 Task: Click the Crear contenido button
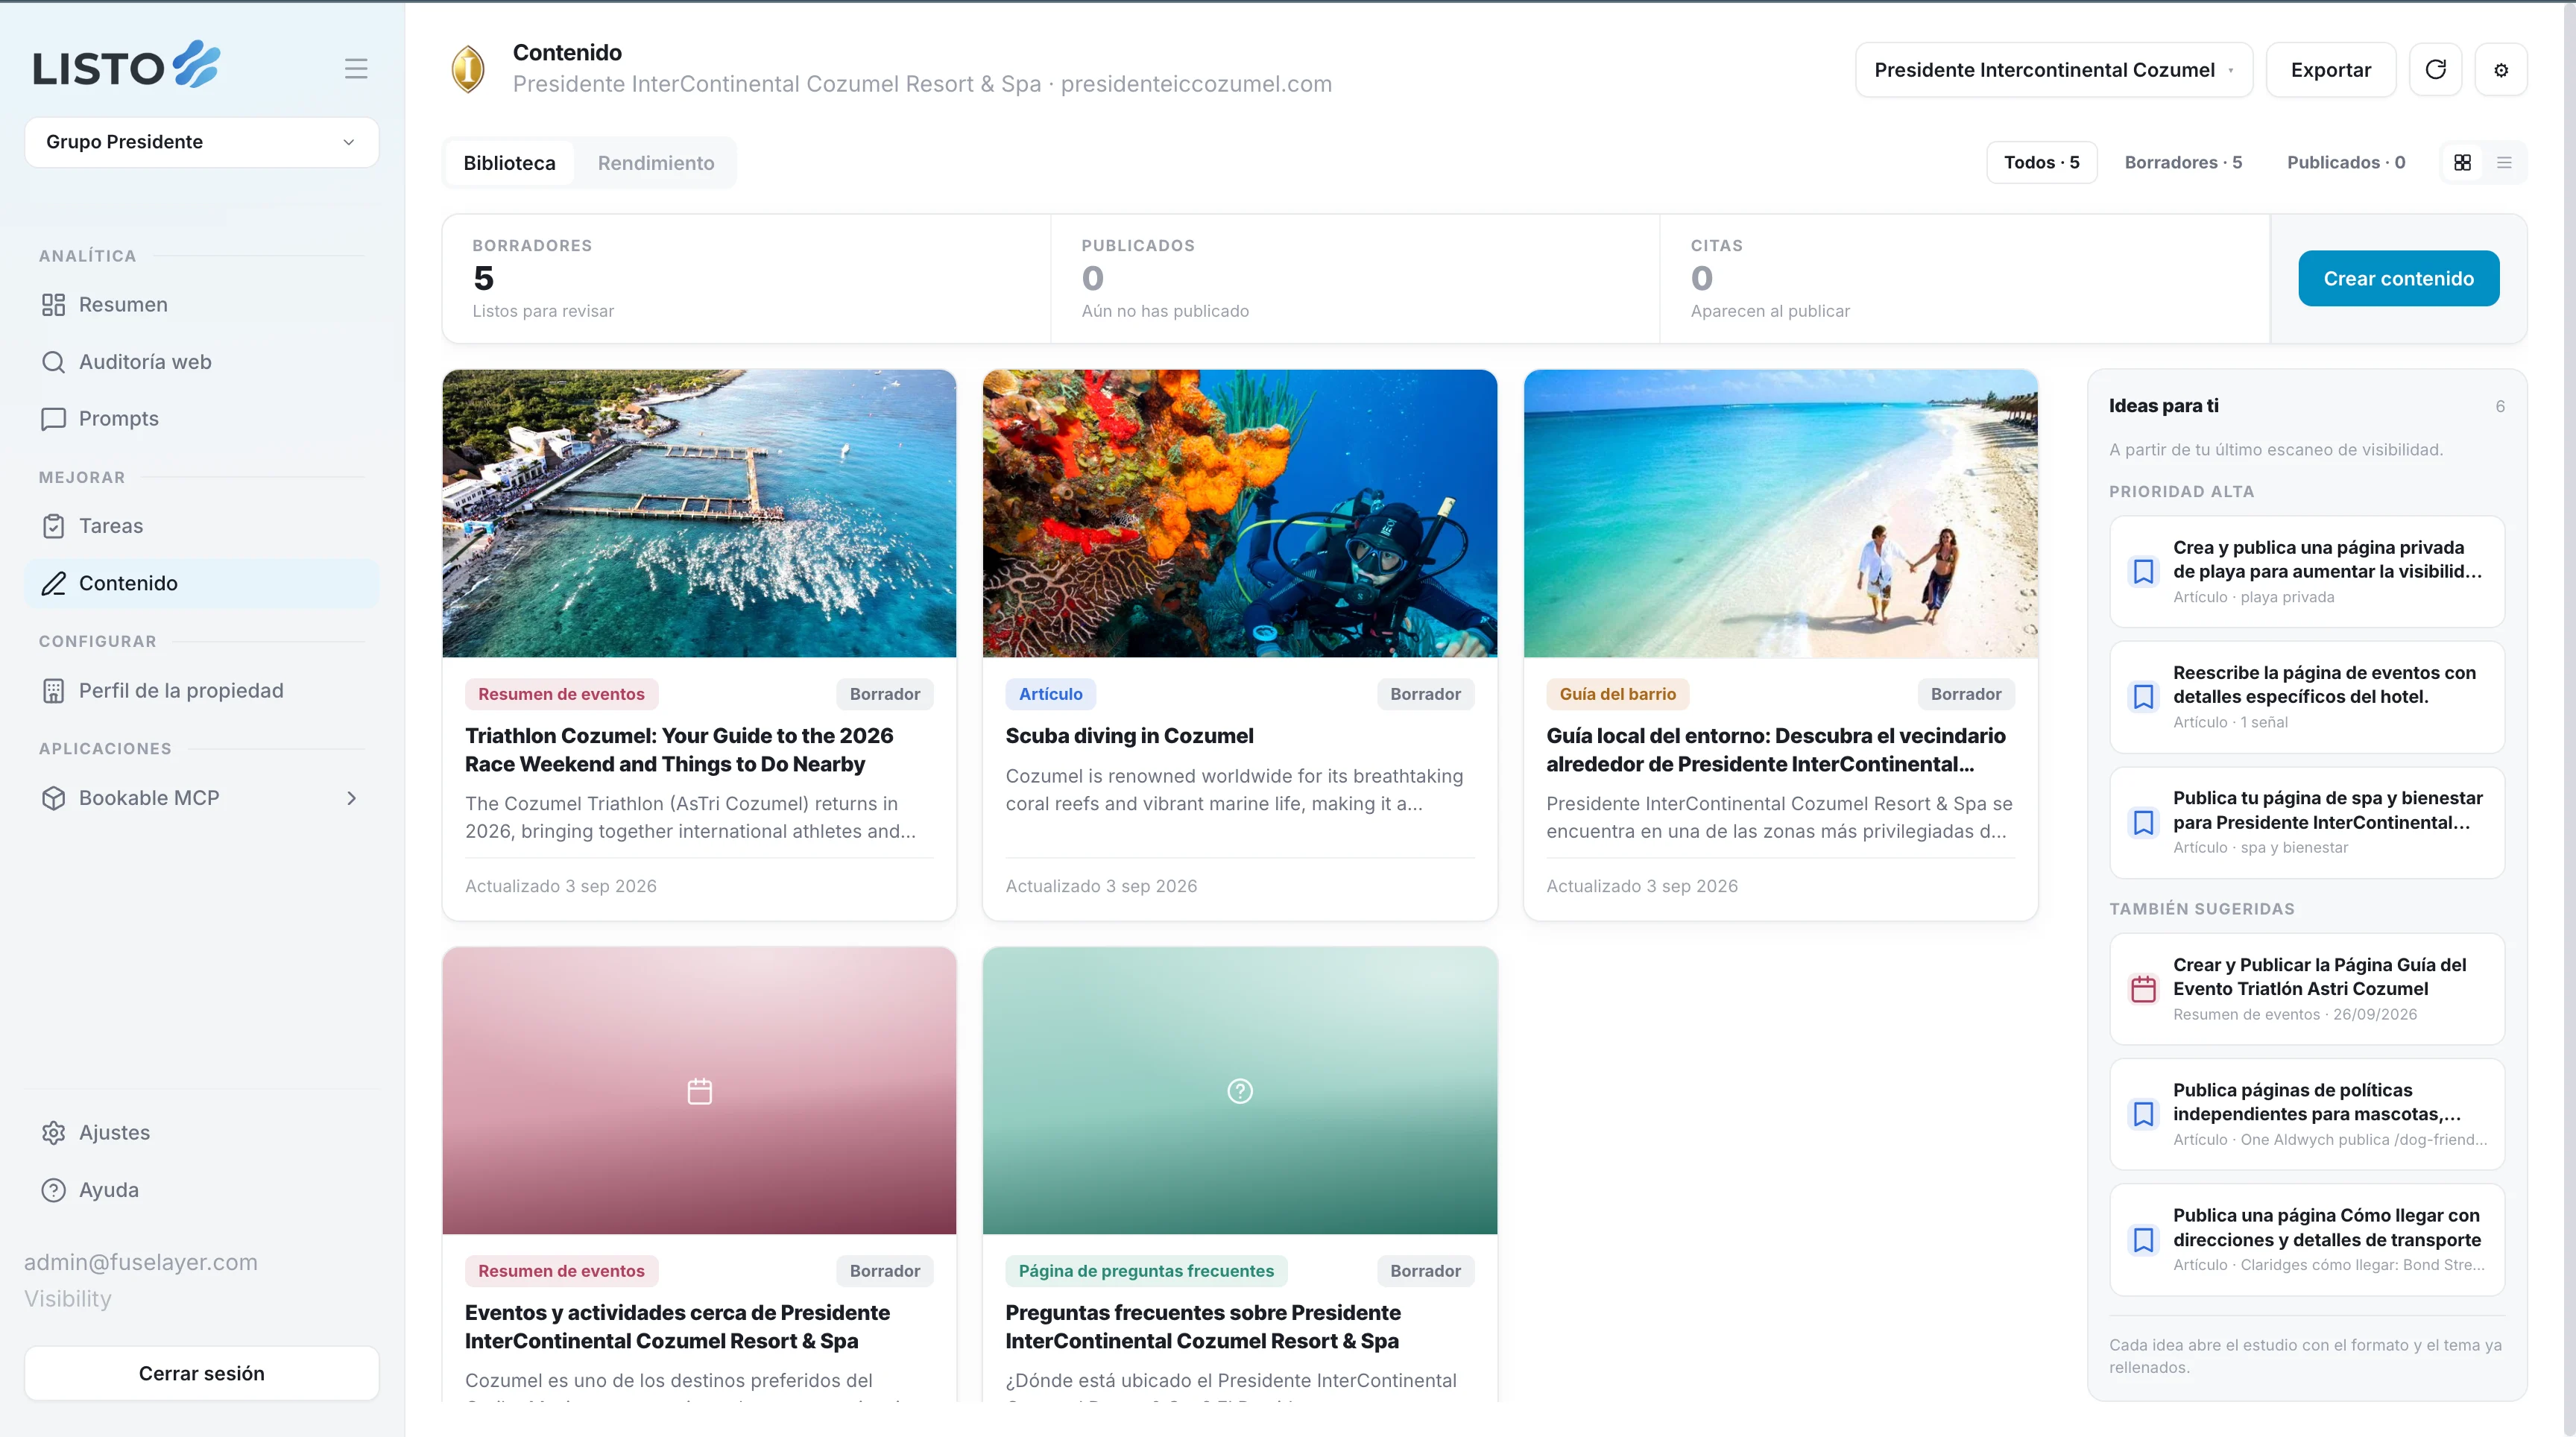(x=2398, y=278)
